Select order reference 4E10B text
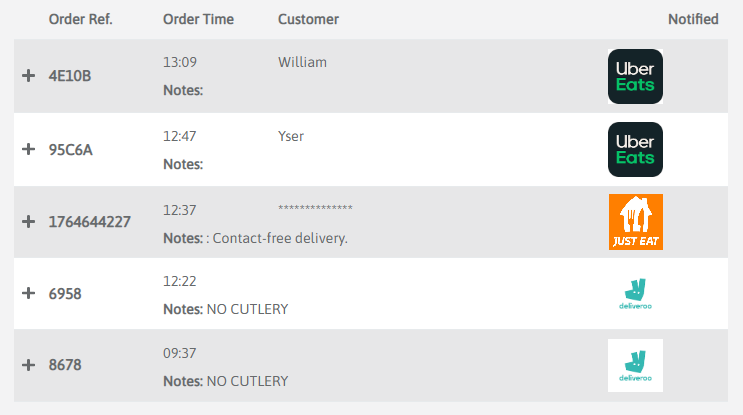This screenshot has width=743, height=415. pos(70,77)
